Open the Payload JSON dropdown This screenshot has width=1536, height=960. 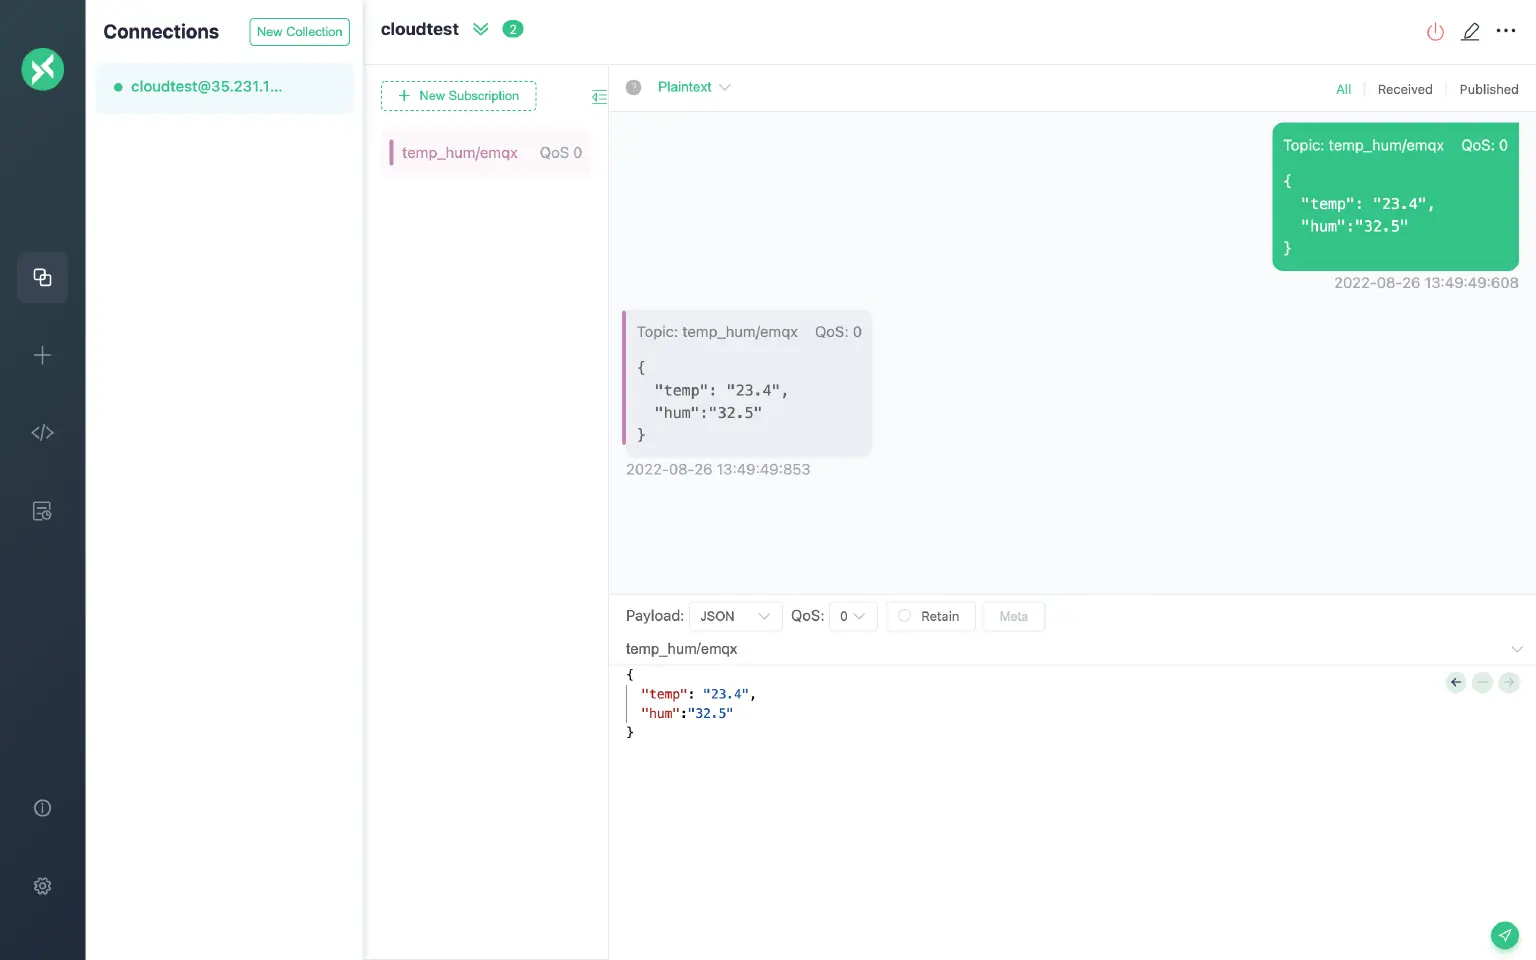735,616
